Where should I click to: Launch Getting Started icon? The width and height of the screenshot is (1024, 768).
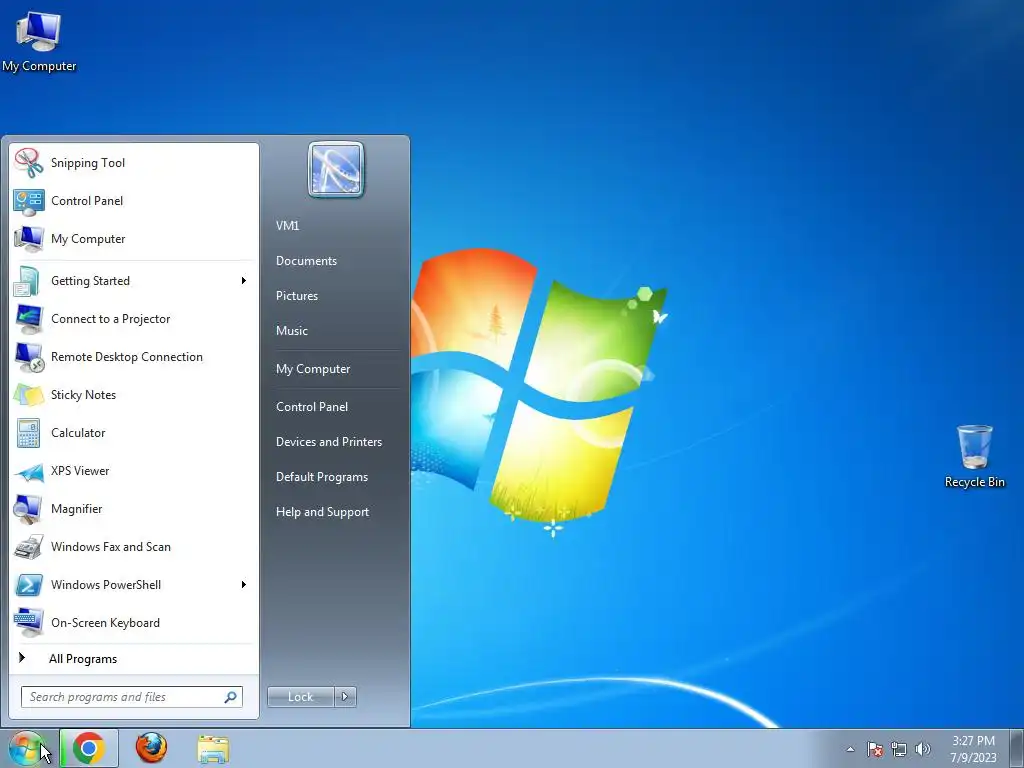[29, 281]
